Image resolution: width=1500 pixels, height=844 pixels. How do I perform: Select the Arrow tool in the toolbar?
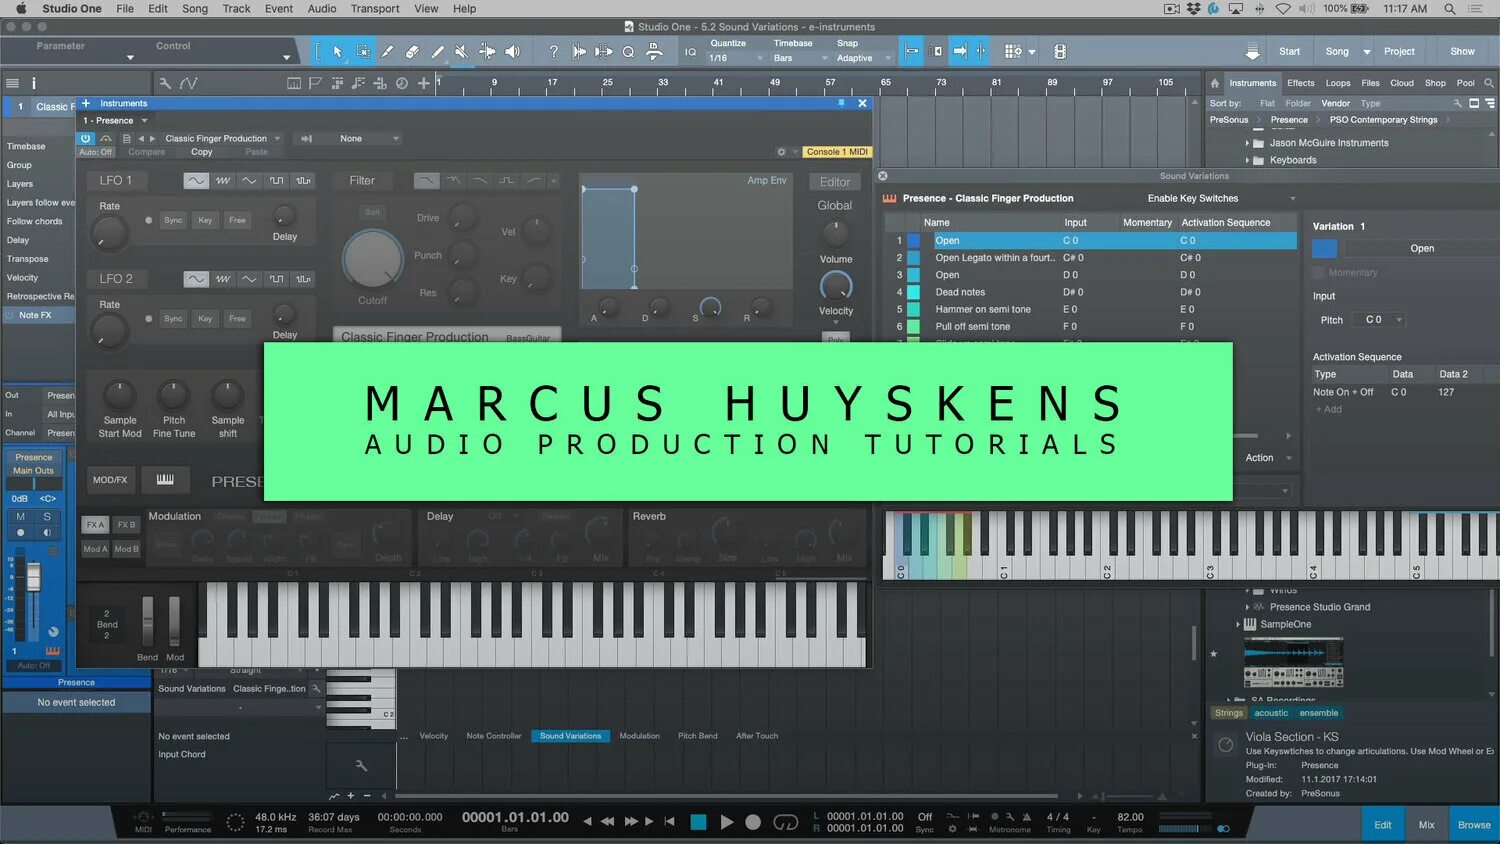coord(337,51)
